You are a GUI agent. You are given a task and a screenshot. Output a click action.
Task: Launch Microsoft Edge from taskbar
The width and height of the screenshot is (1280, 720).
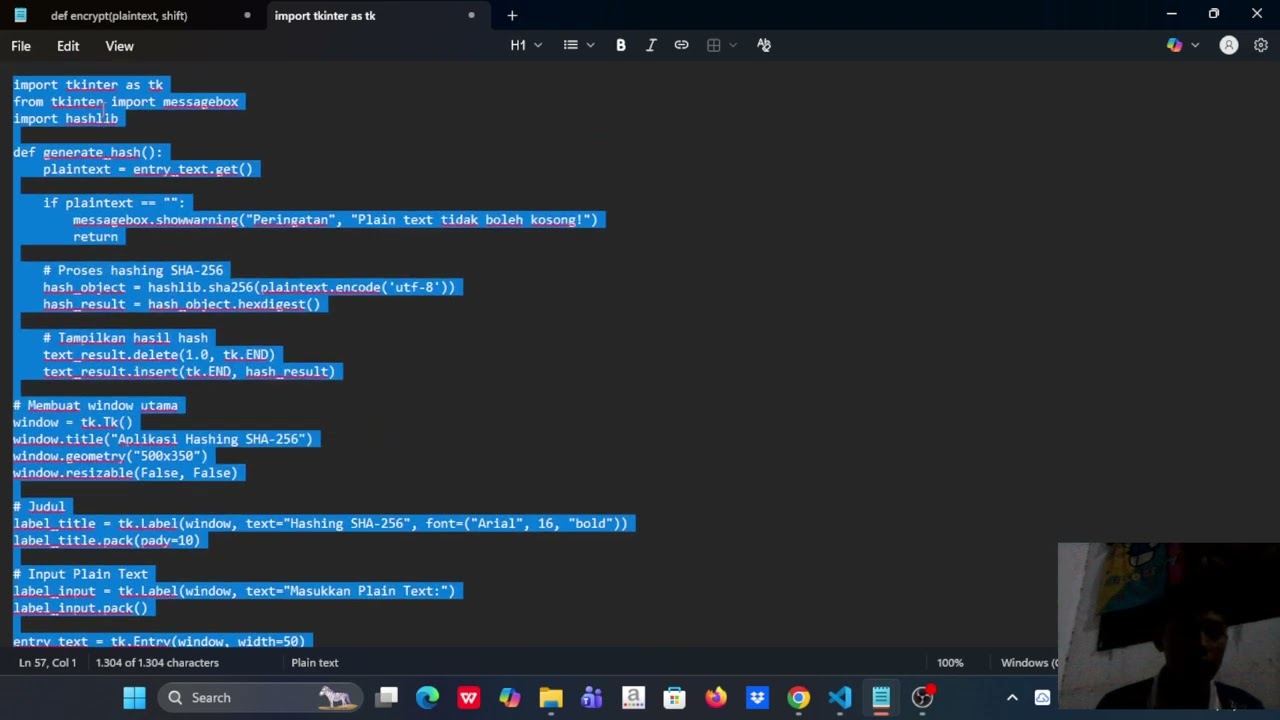pos(427,697)
